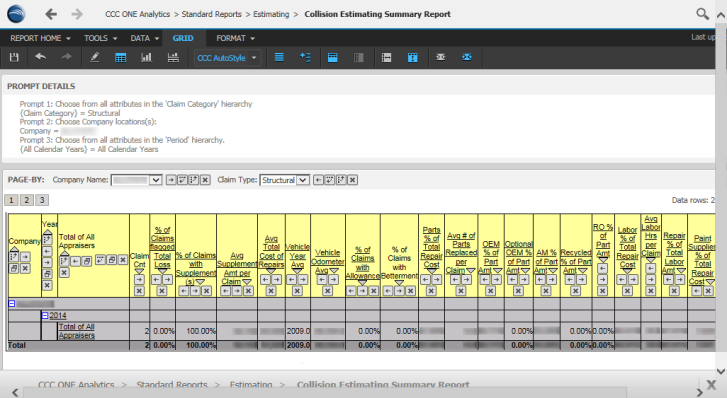727x398 pixels.
Task: Collapse the 2014 year row
Action: (x=45, y=315)
